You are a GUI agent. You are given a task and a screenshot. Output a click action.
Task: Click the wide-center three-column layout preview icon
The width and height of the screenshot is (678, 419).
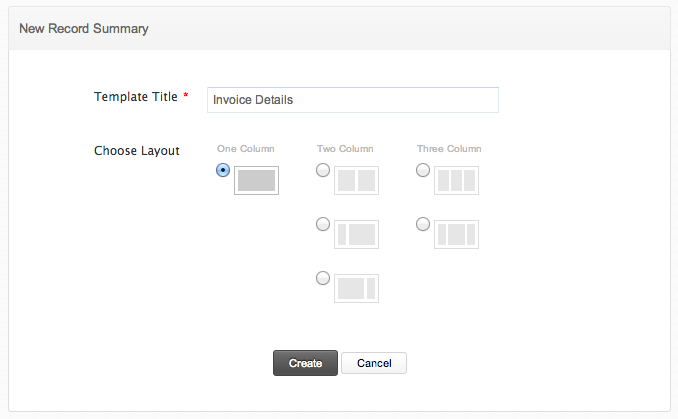456,235
